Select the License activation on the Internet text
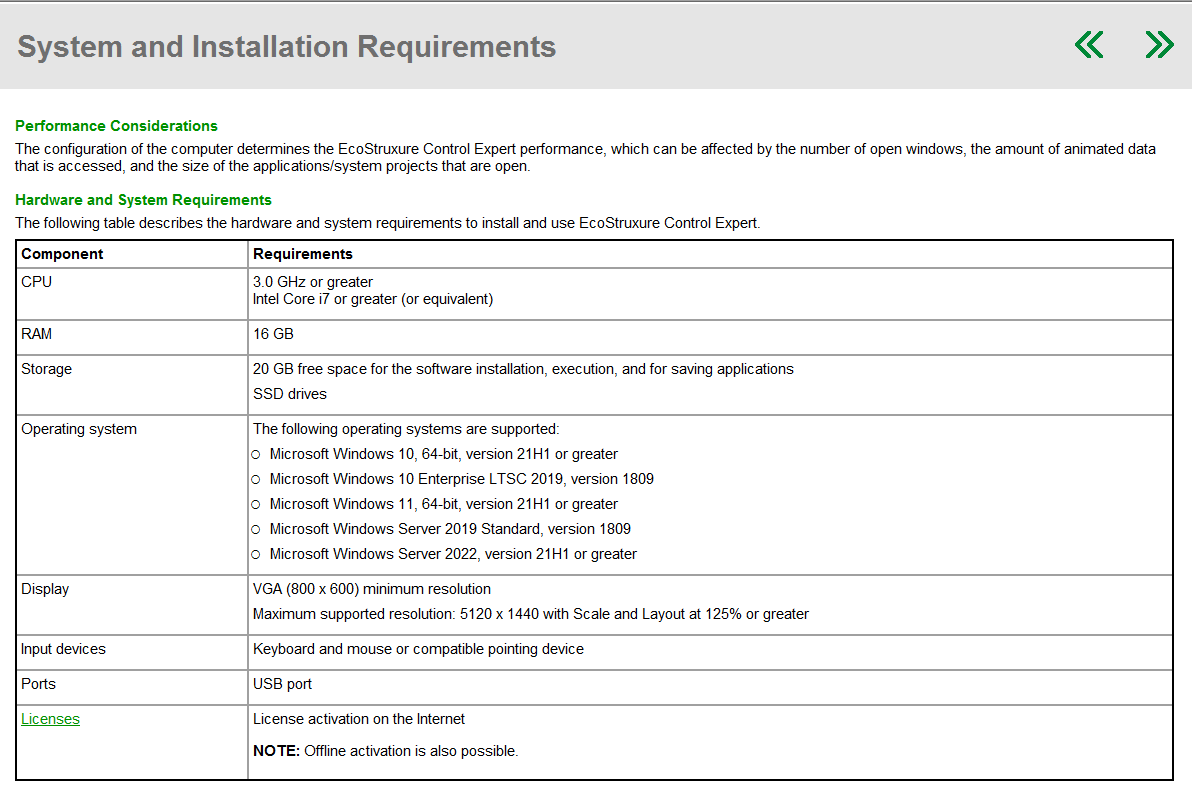The width and height of the screenshot is (1192, 785). coord(359,720)
